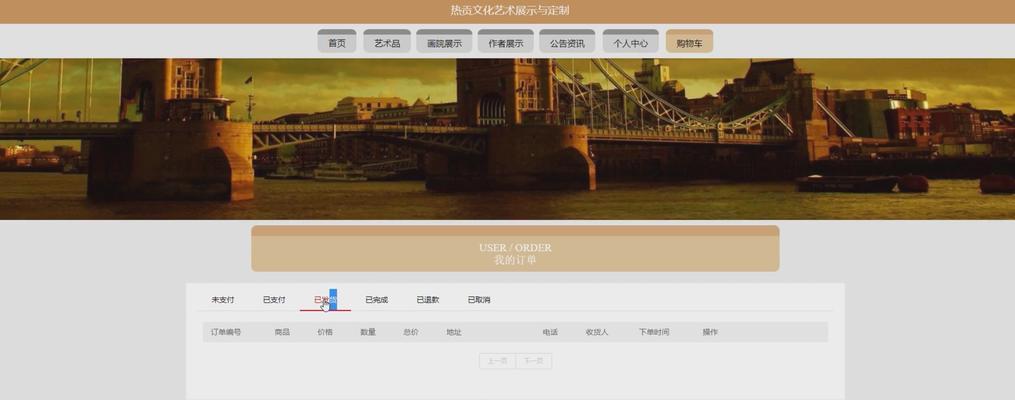Screen dimensions: 1015x400
Task: Click the 订单编号 column header
Action: click(226, 332)
